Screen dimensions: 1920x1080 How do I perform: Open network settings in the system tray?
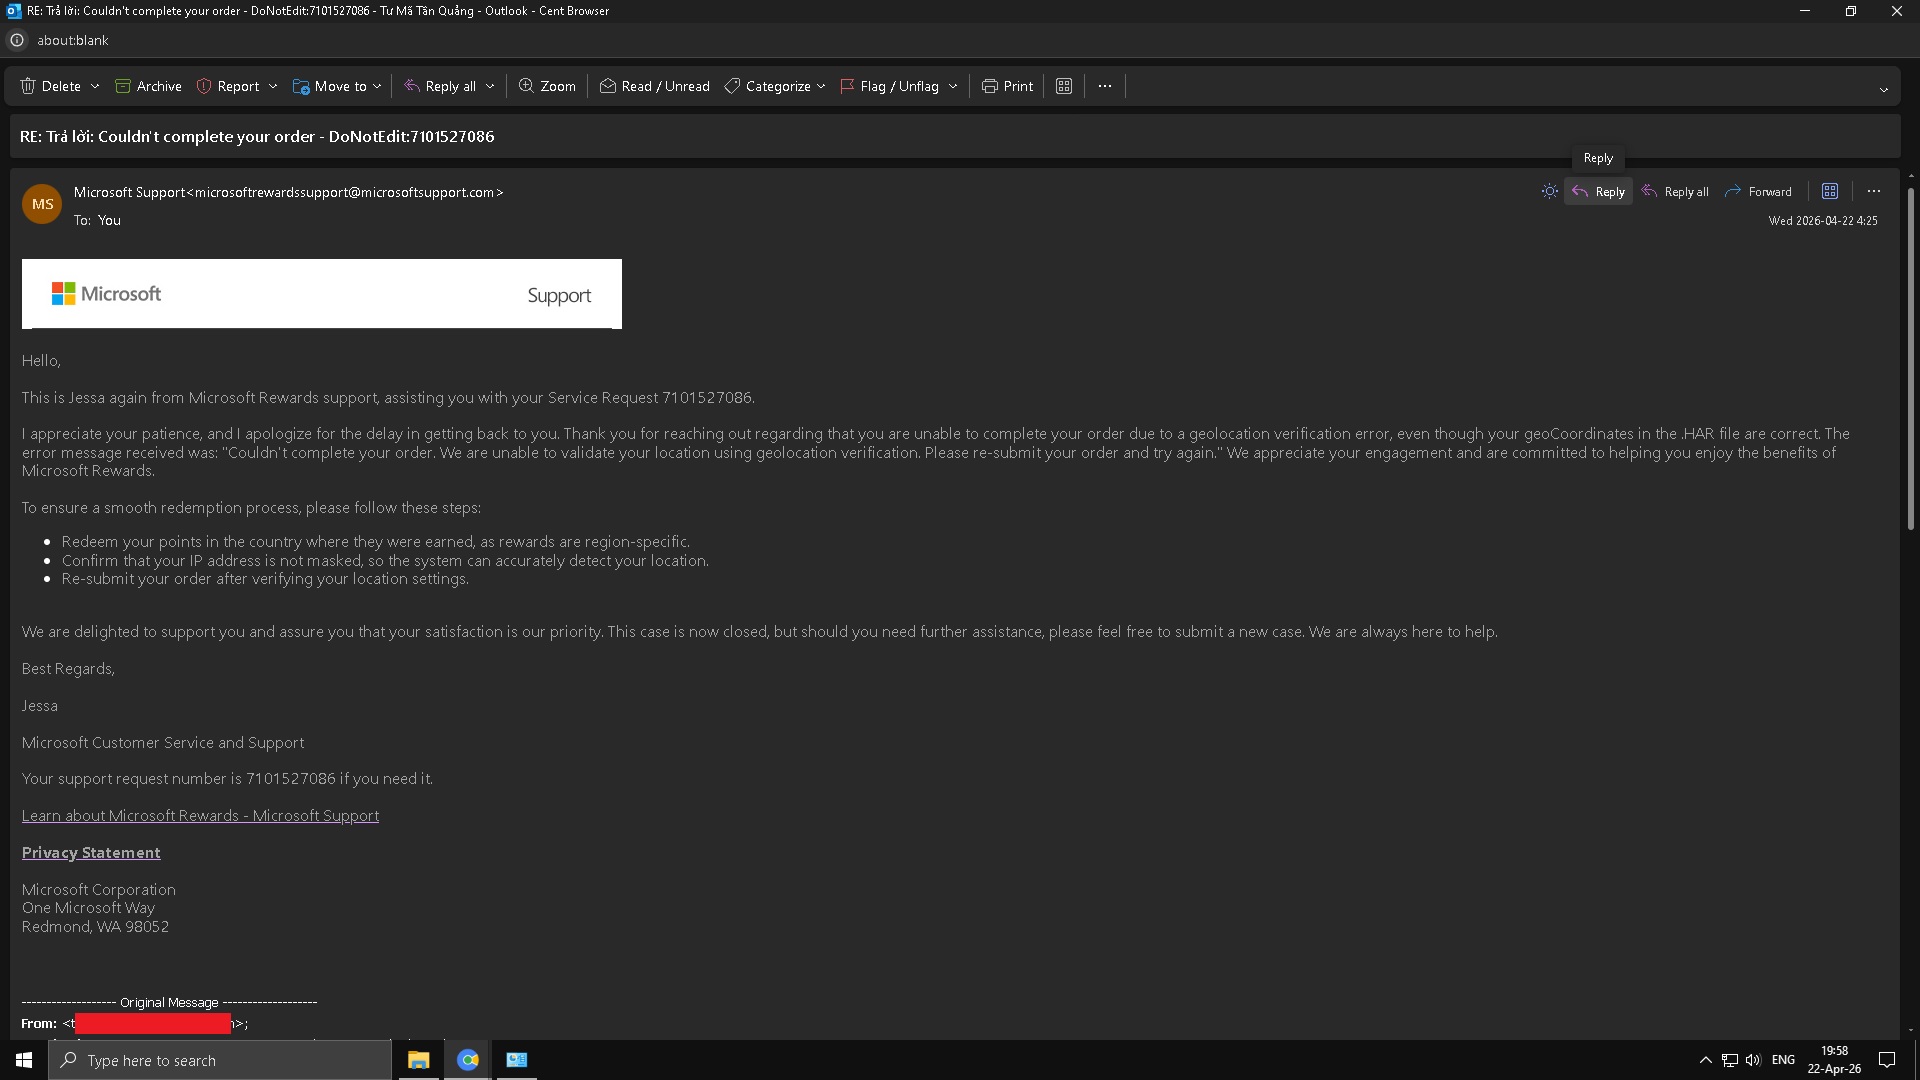click(x=1730, y=1060)
